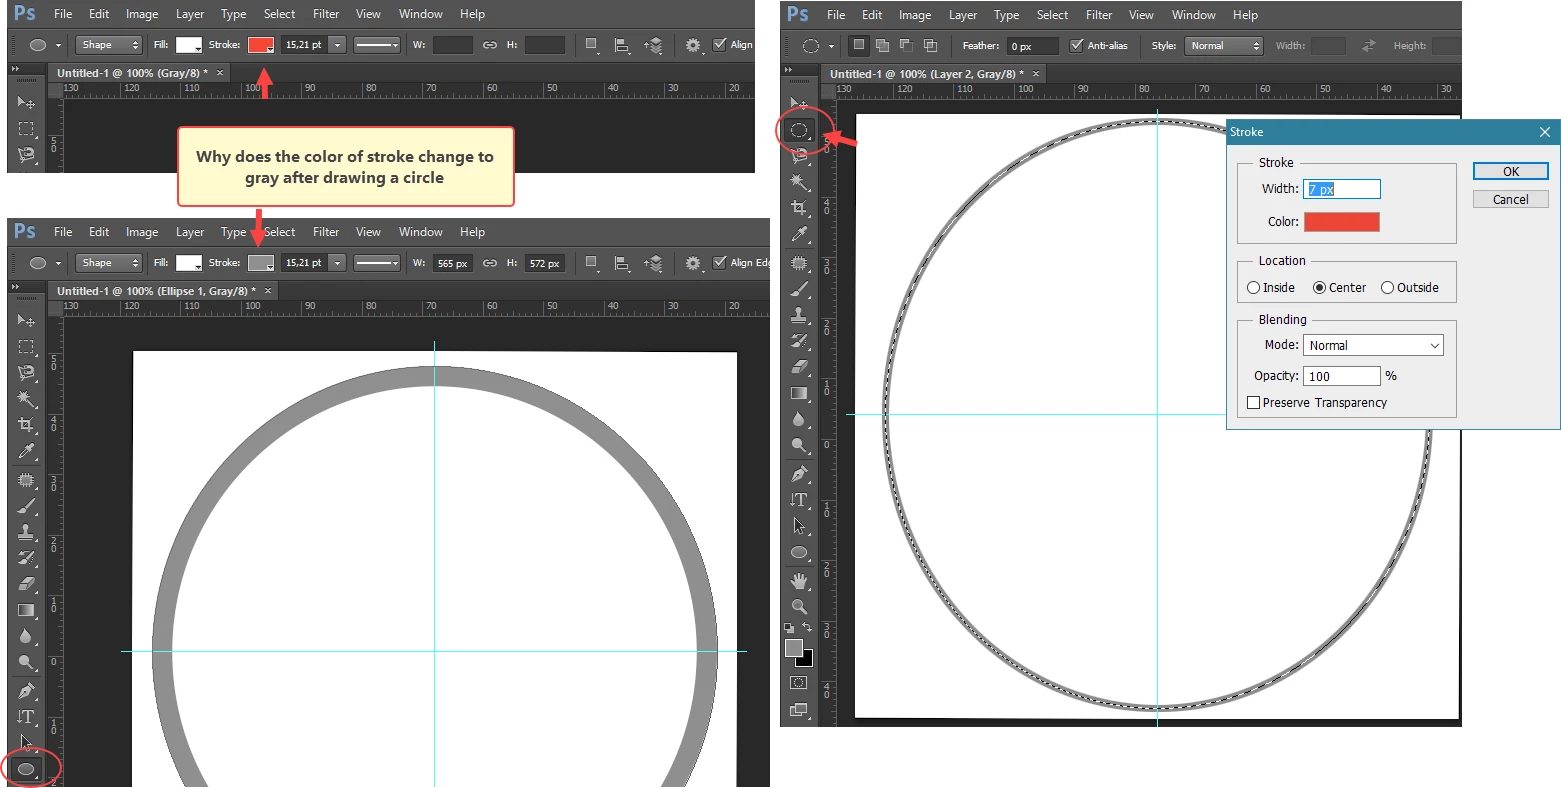Open Fill swatch in Ellipse 1 window

(x=189, y=263)
